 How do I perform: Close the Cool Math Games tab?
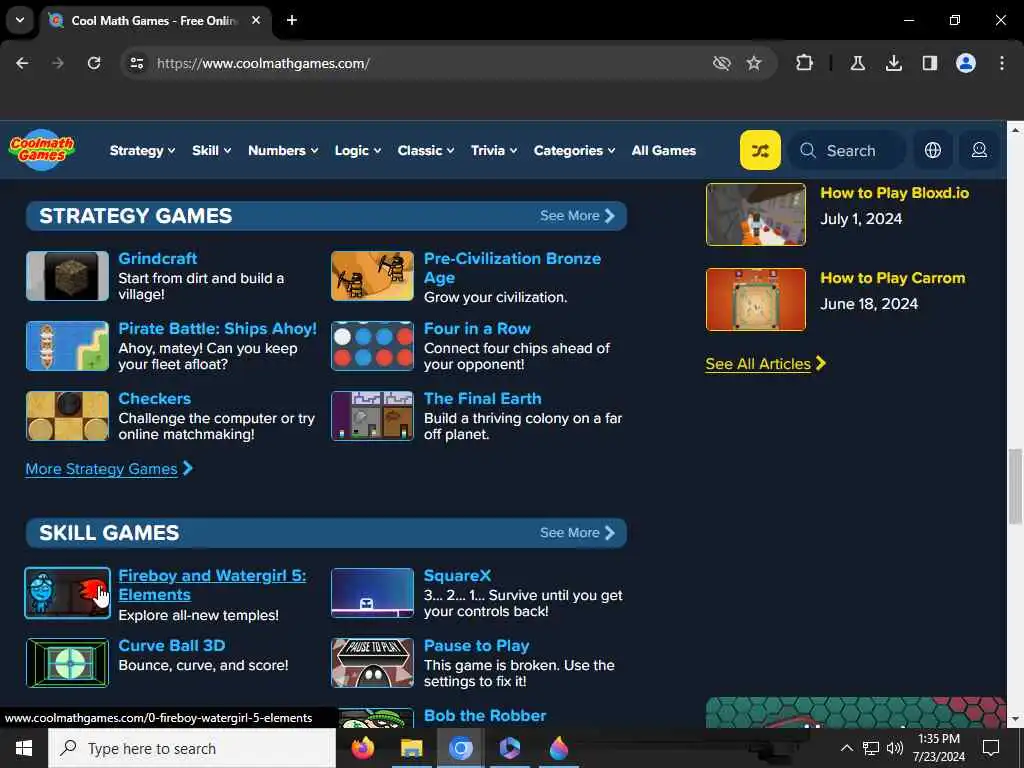(256, 20)
